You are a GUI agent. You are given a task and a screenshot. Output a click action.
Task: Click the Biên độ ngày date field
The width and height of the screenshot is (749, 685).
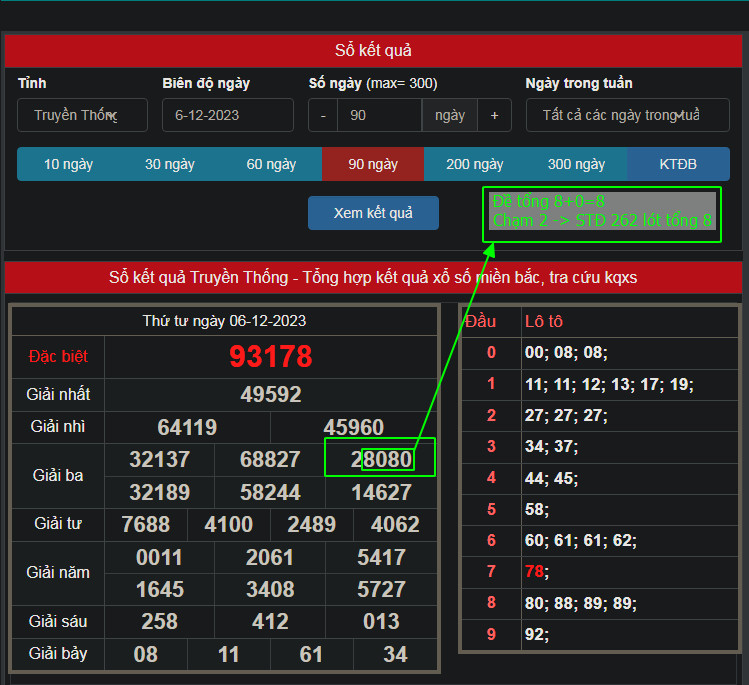pos(227,115)
